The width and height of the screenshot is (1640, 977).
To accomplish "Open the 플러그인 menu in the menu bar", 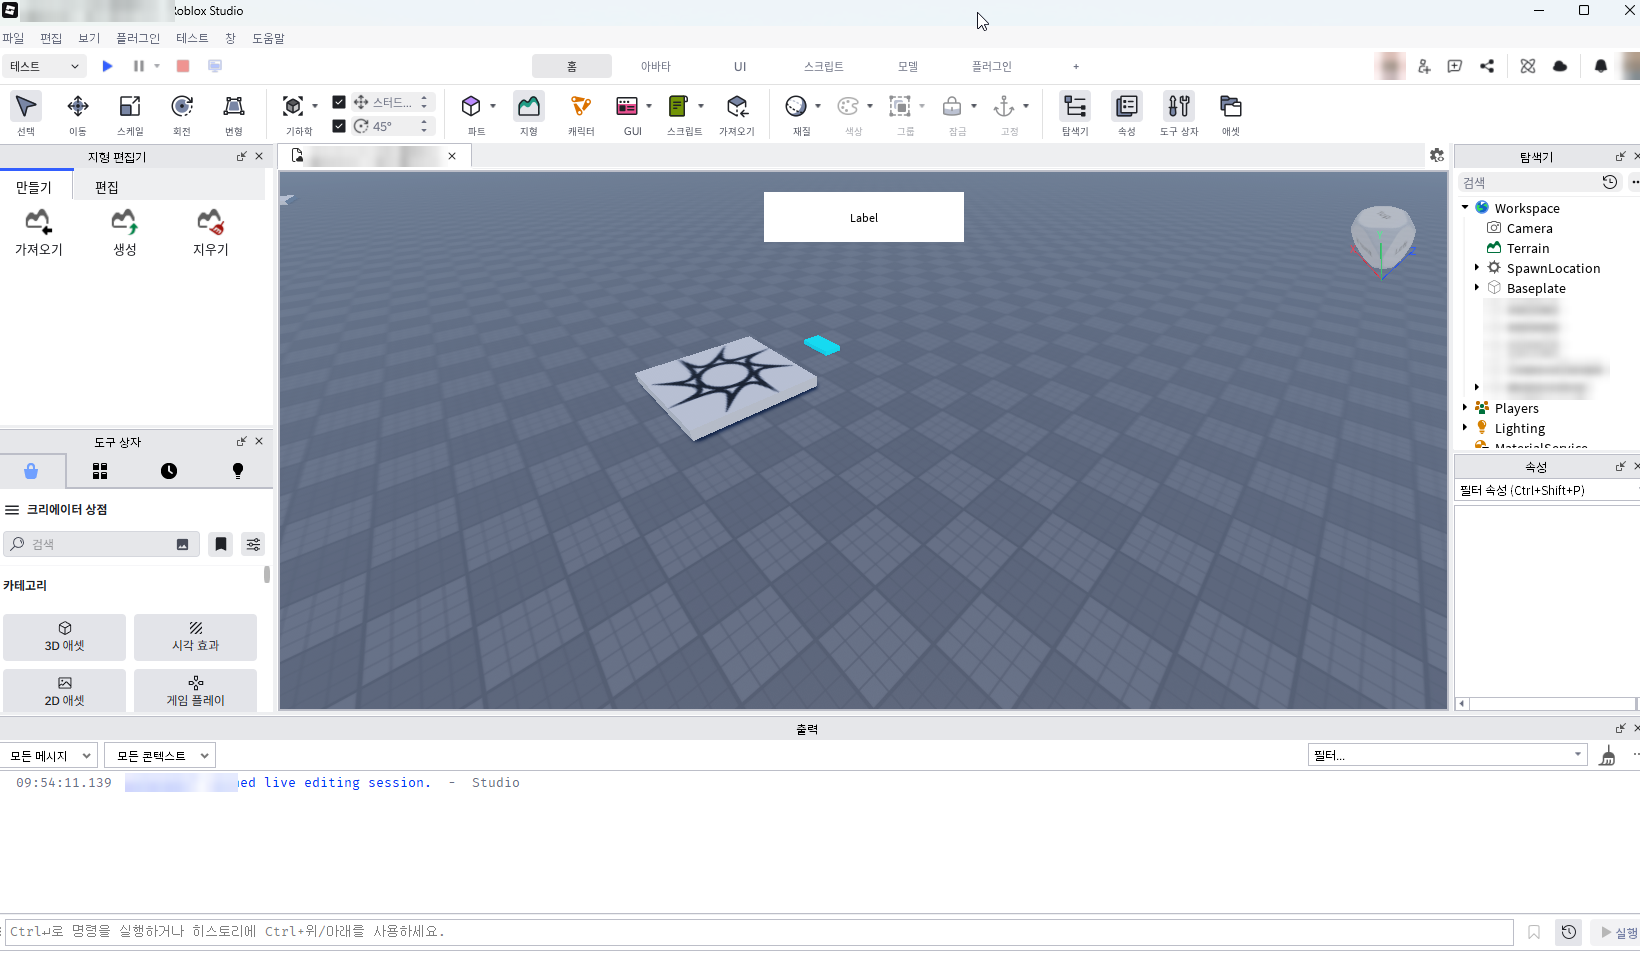I will (138, 38).
